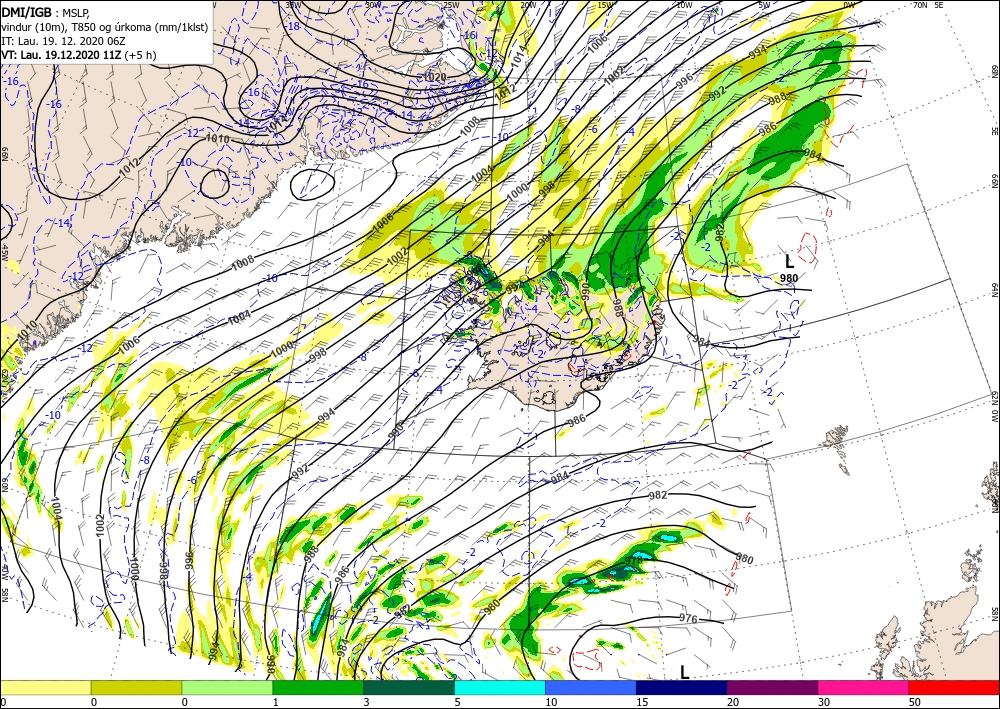Click the "978" isobar label
The image size is (1000, 709).
pyautogui.click(x=633, y=560)
